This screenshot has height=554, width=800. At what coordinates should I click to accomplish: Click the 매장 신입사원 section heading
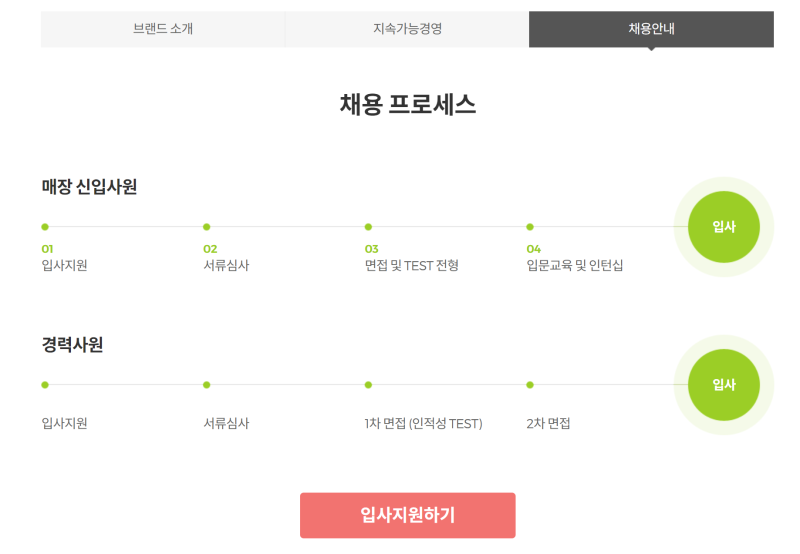89,187
